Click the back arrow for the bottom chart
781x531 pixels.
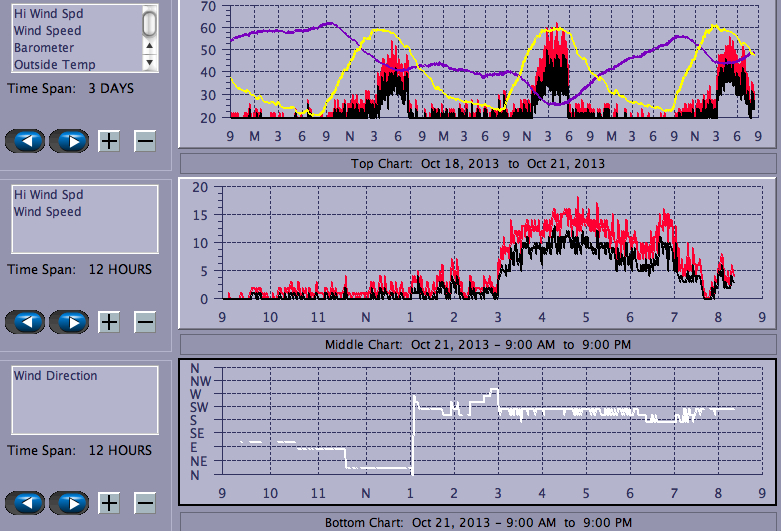pyautogui.click(x=27, y=503)
